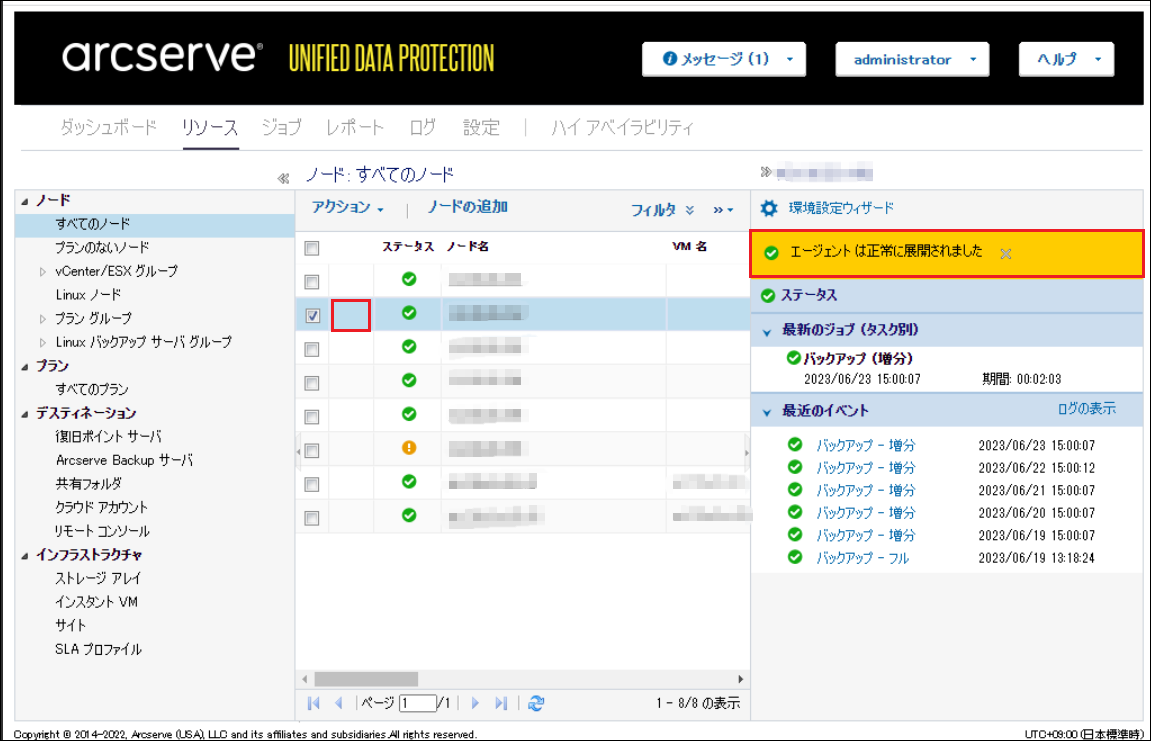Check the checkbox of the warning node
The image size is (1151, 741).
click(x=312, y=450)
